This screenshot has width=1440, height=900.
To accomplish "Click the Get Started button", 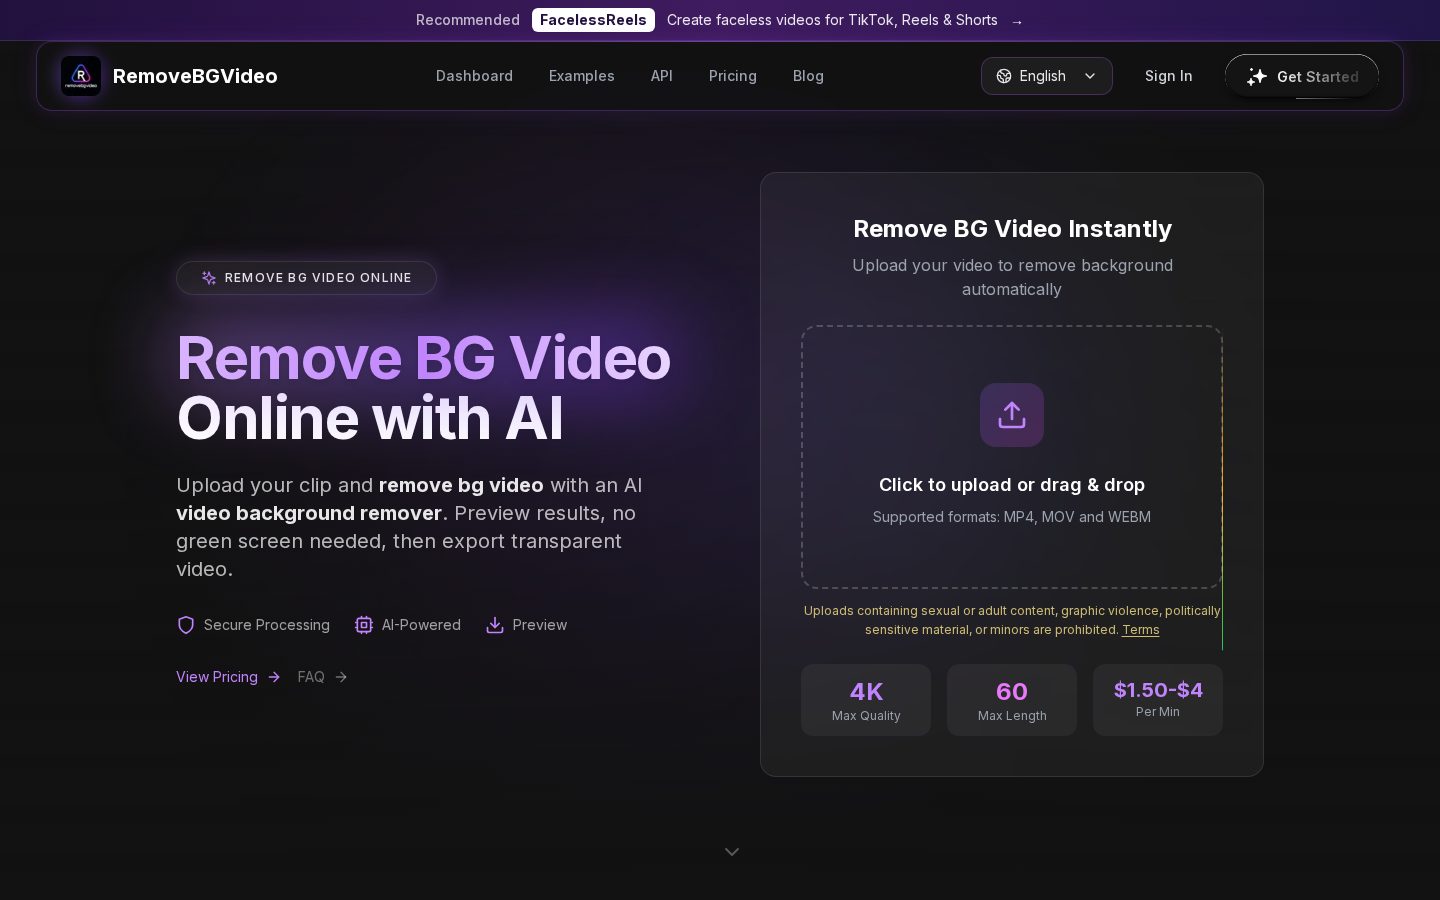I will (1302, 76).
